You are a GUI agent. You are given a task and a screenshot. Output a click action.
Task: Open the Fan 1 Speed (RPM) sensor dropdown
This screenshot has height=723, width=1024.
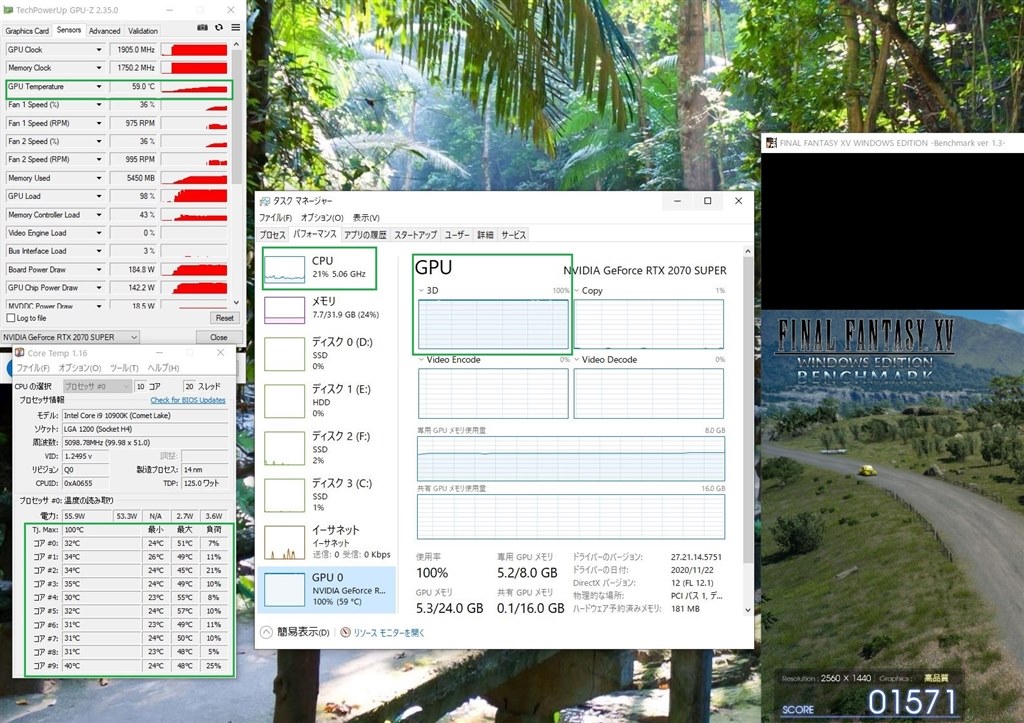point(99,123)
